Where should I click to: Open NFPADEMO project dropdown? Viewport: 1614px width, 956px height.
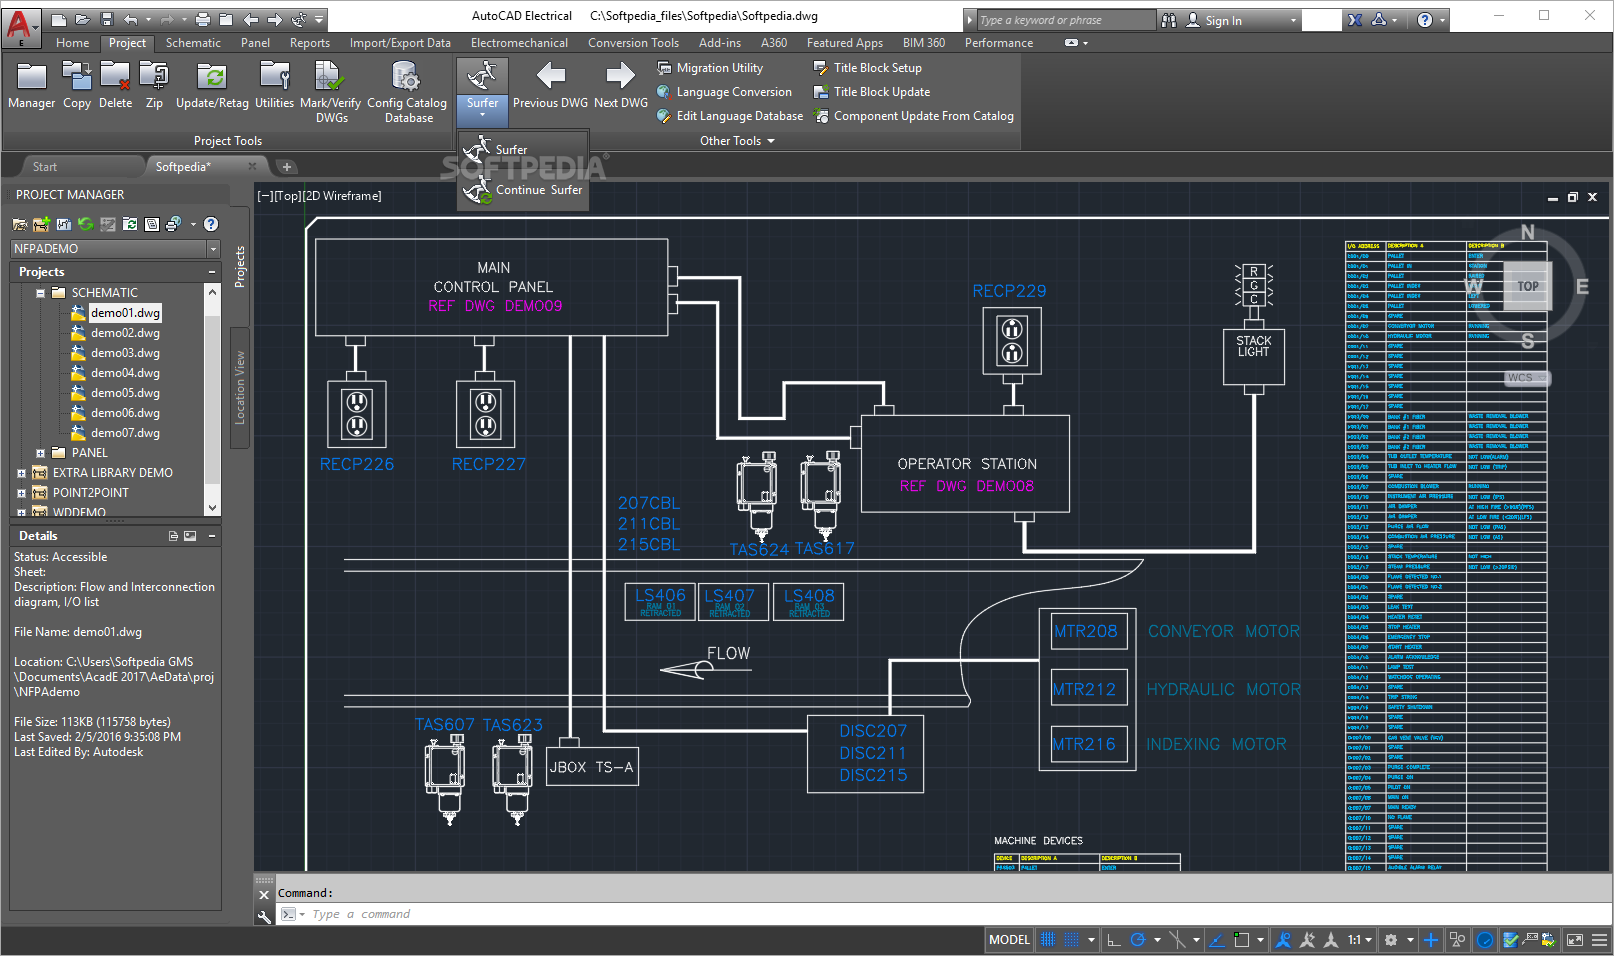pyautogui.click(x=213, y=249)
